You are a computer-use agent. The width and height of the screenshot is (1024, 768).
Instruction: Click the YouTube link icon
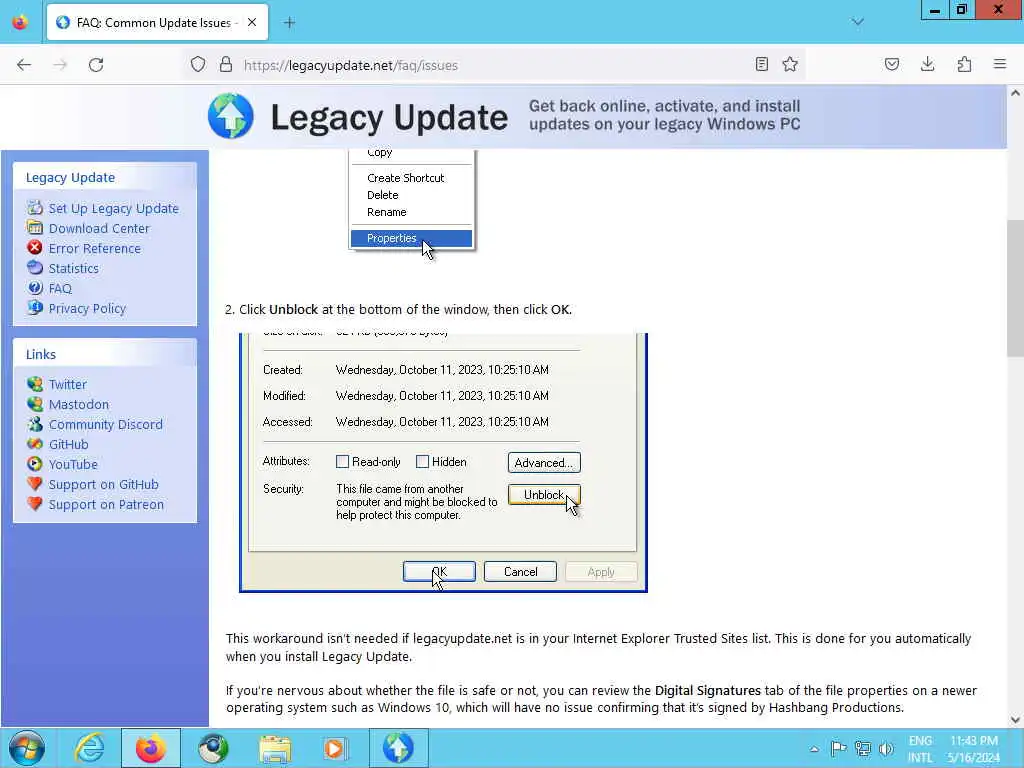(35, 464)
